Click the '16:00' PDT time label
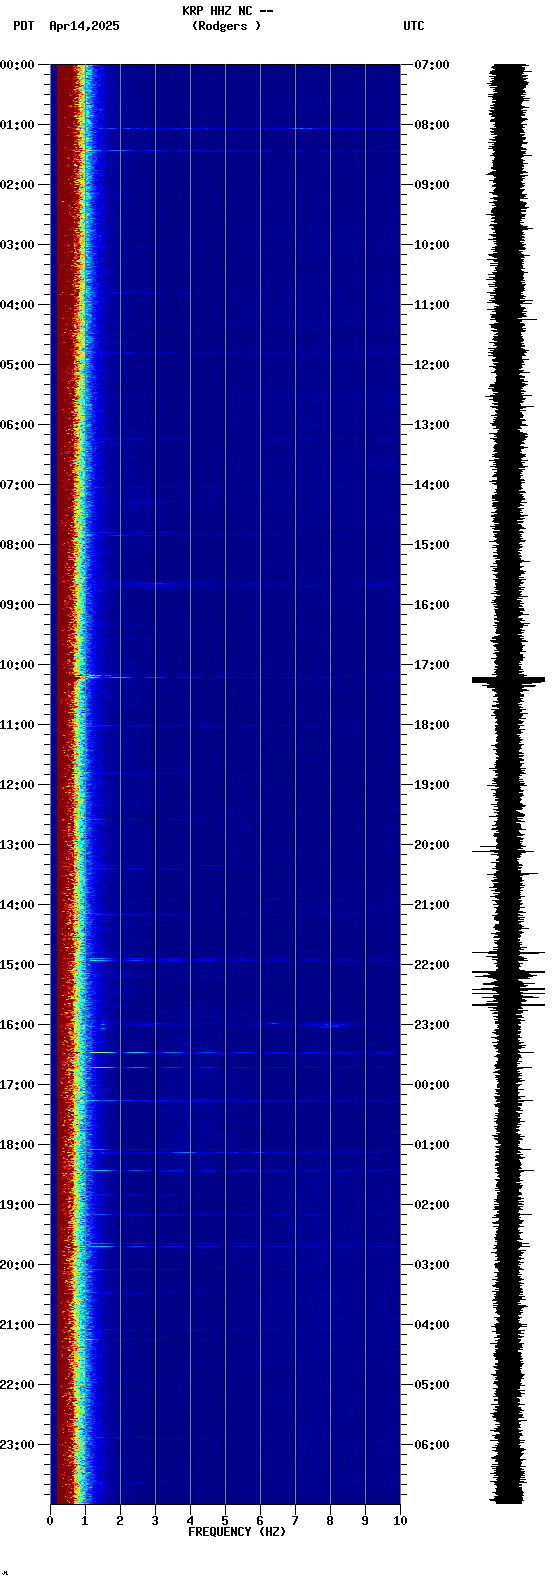The width and height of the screenshot is (552, 1584). point(17,1025)
